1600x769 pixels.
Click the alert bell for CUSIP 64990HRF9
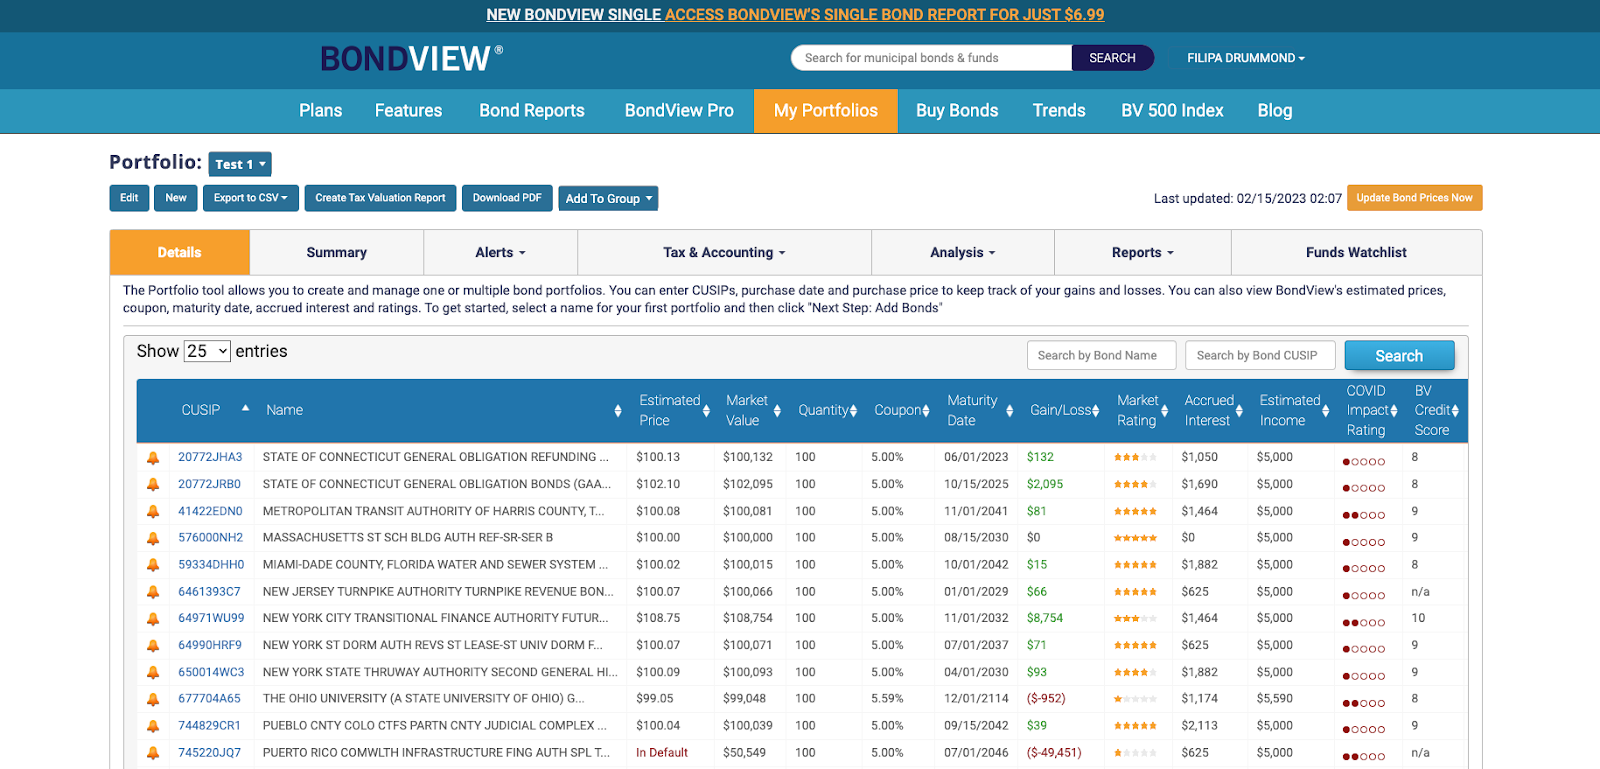coord(153,646)
